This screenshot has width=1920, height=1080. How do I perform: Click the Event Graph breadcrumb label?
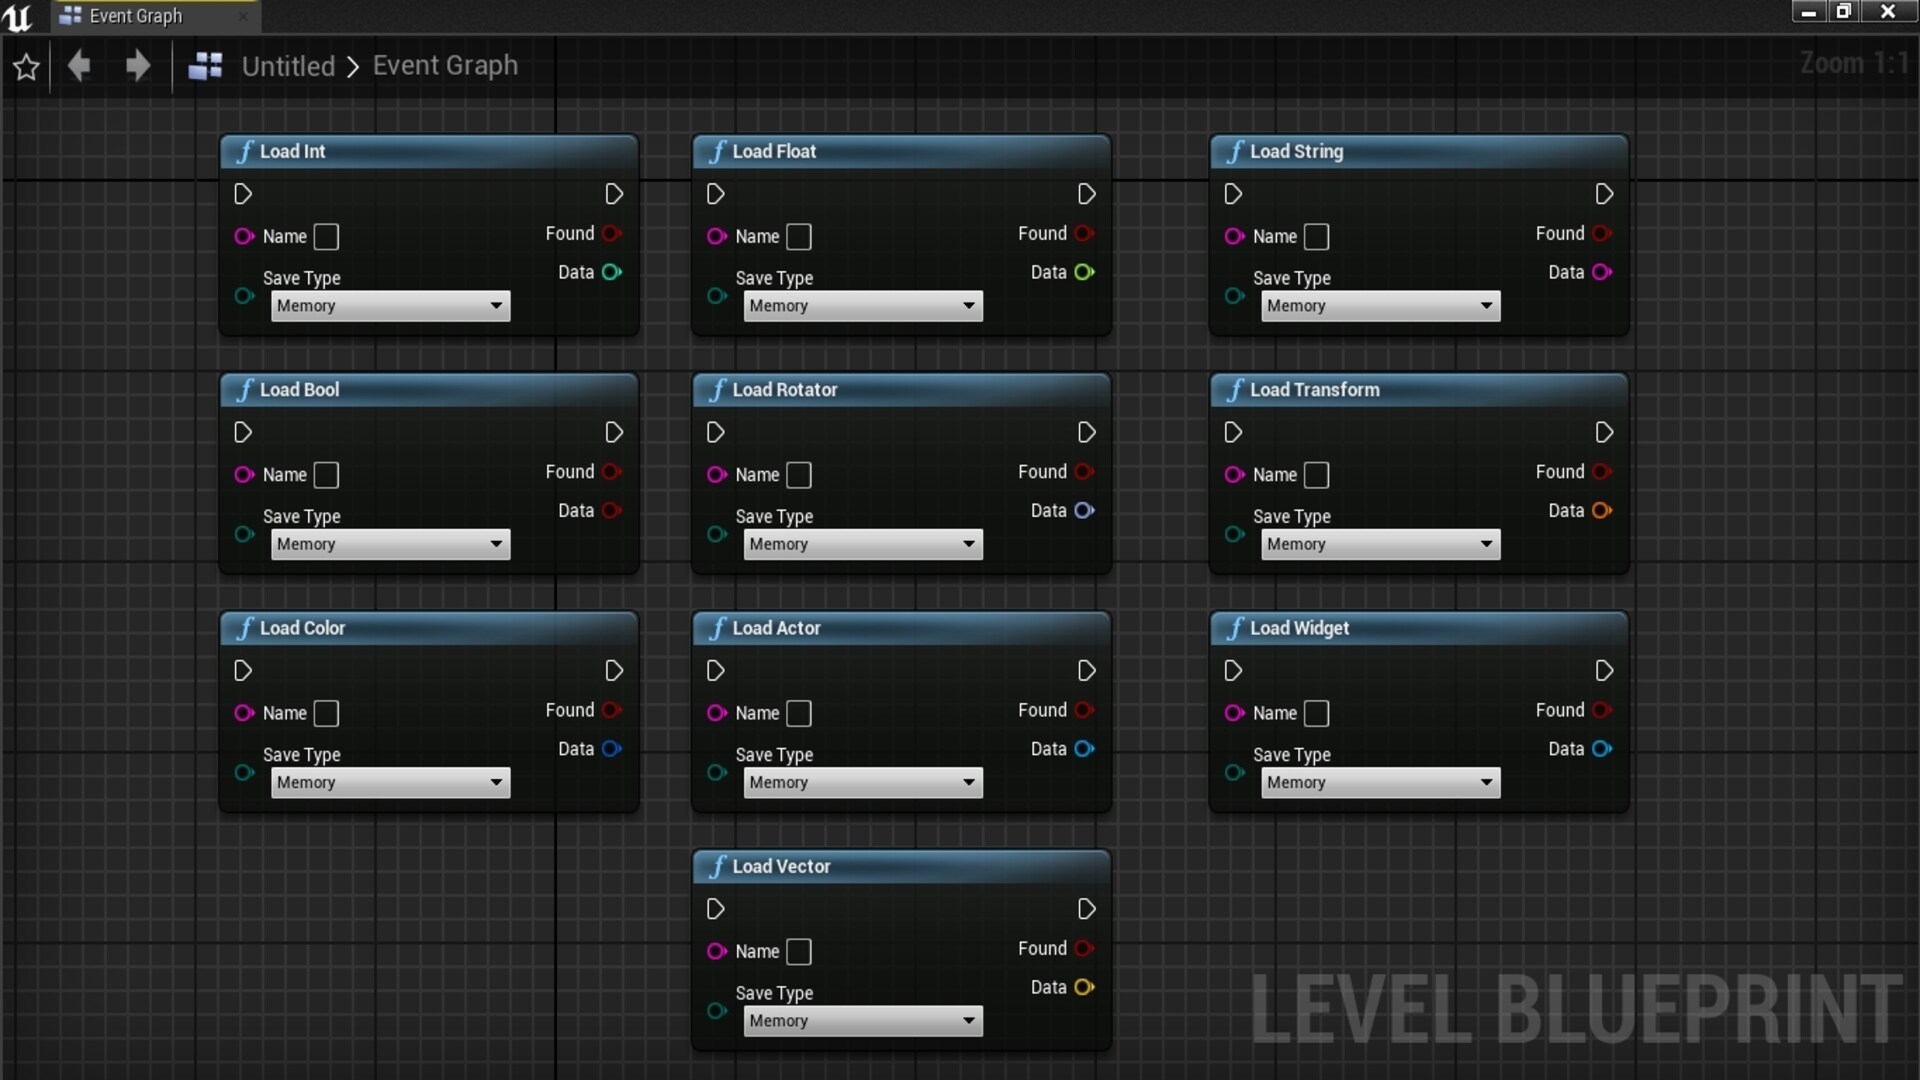tap(445, 66)
